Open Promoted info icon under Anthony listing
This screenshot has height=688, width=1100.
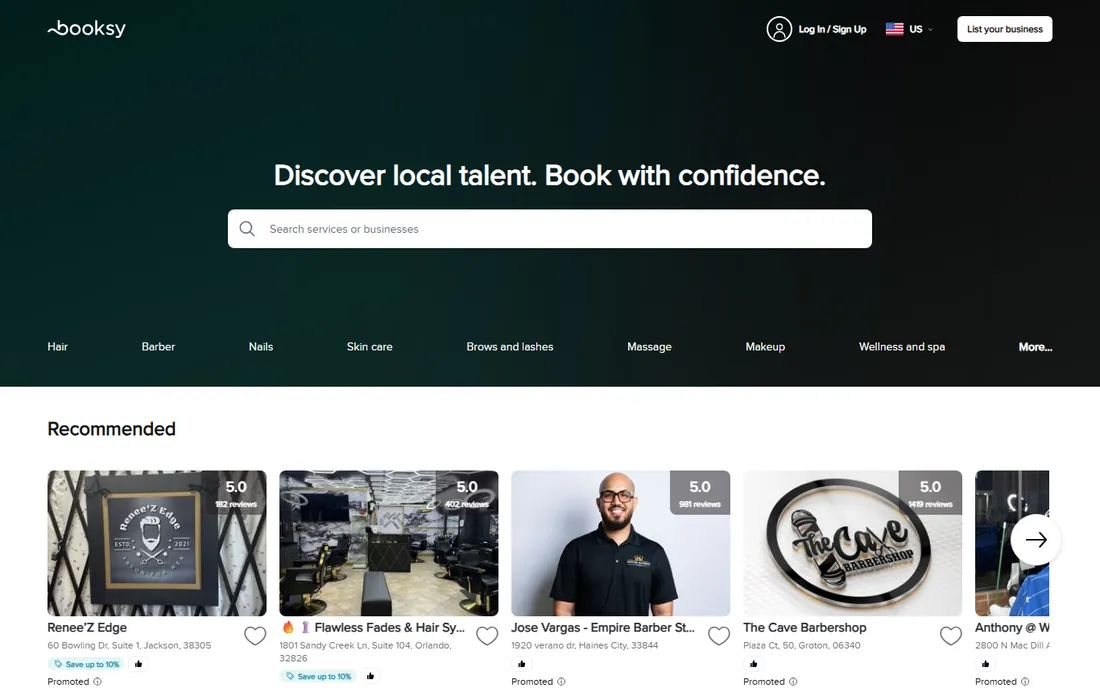1025,682
